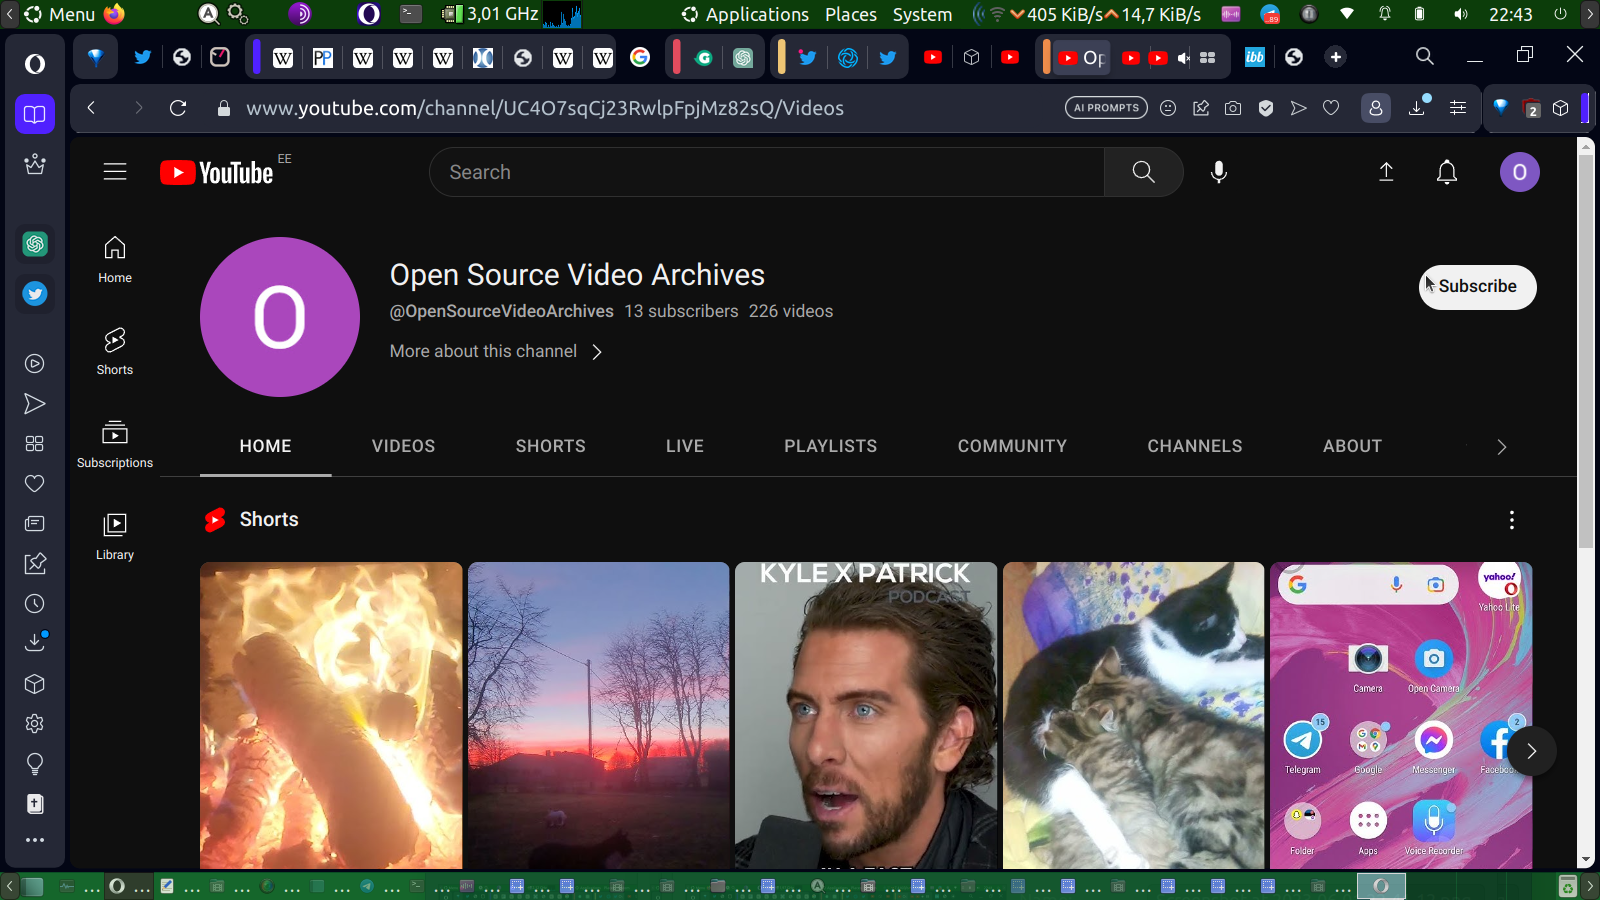
Task: Switch to the VIDEOS tab
Action: click(x=403, y=446)
